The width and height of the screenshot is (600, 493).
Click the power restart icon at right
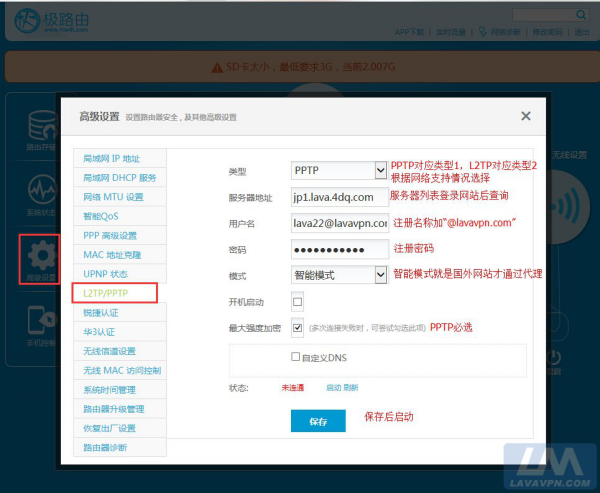[x=554, y=358]
